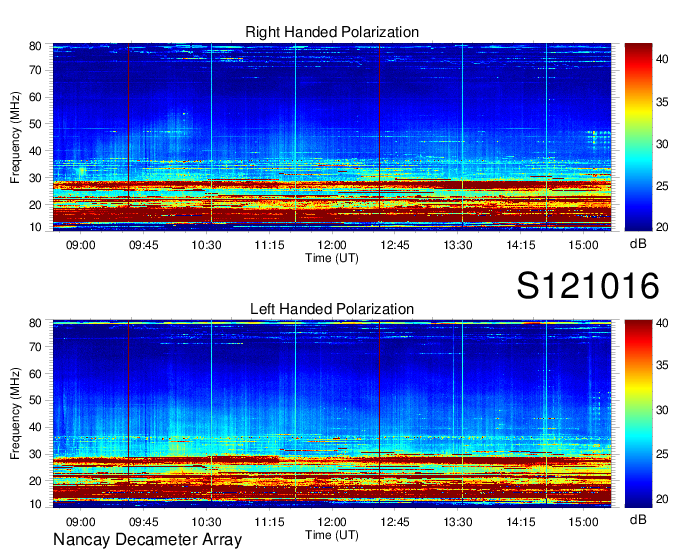Click the 30 value on Right Handed colorbar
Image resolution: width=680 pixels, height=552 pixels.
(662, 144)
